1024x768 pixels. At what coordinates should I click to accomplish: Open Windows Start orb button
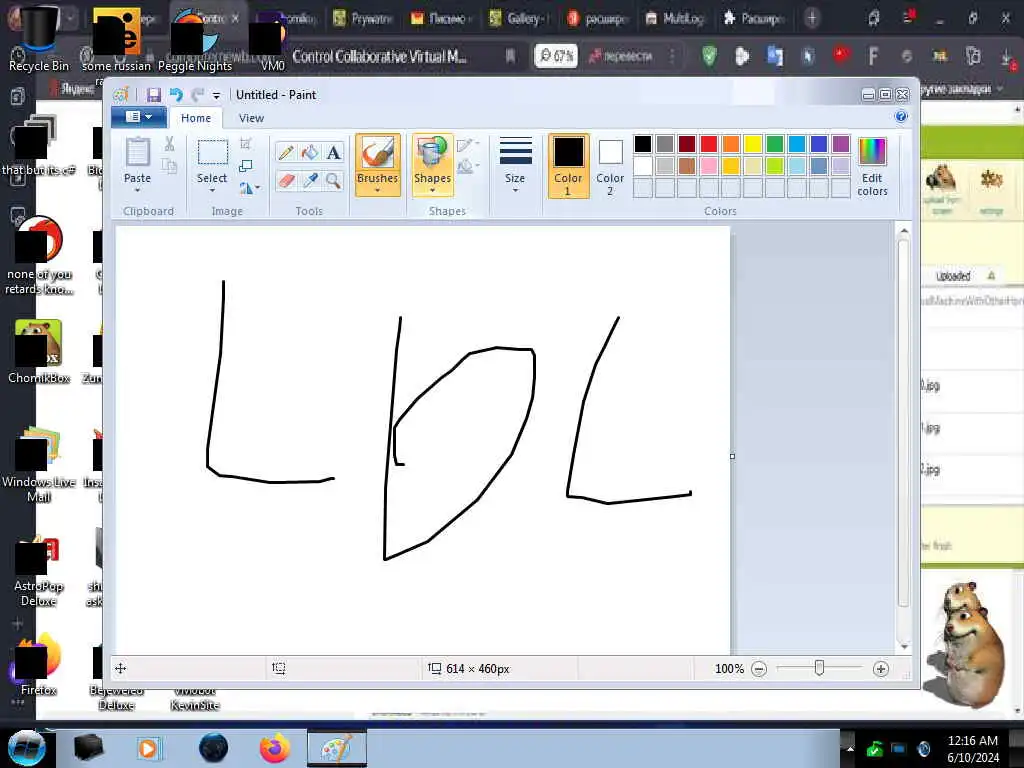click(26, 748)
